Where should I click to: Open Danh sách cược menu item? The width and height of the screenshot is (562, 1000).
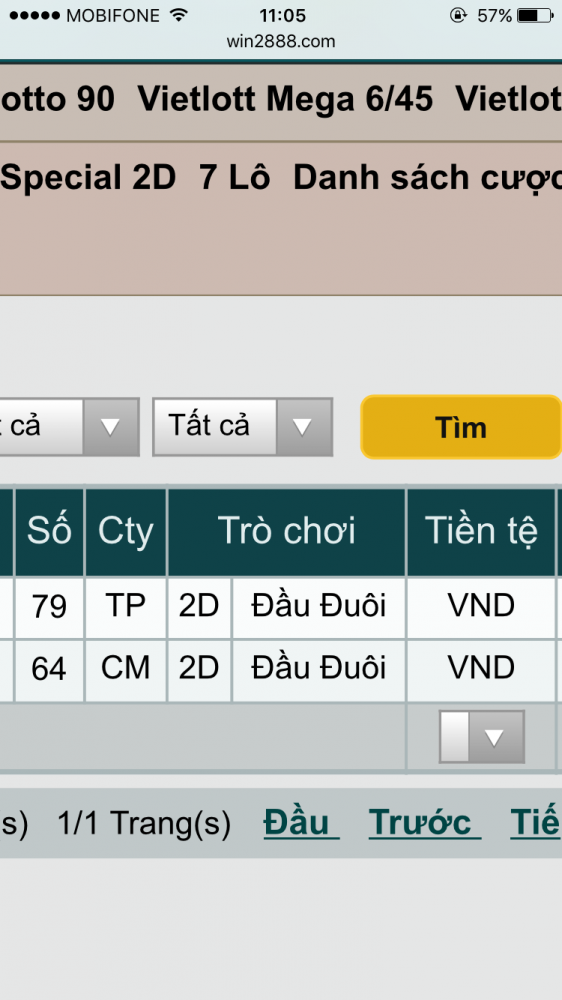[x=427, y=177]
